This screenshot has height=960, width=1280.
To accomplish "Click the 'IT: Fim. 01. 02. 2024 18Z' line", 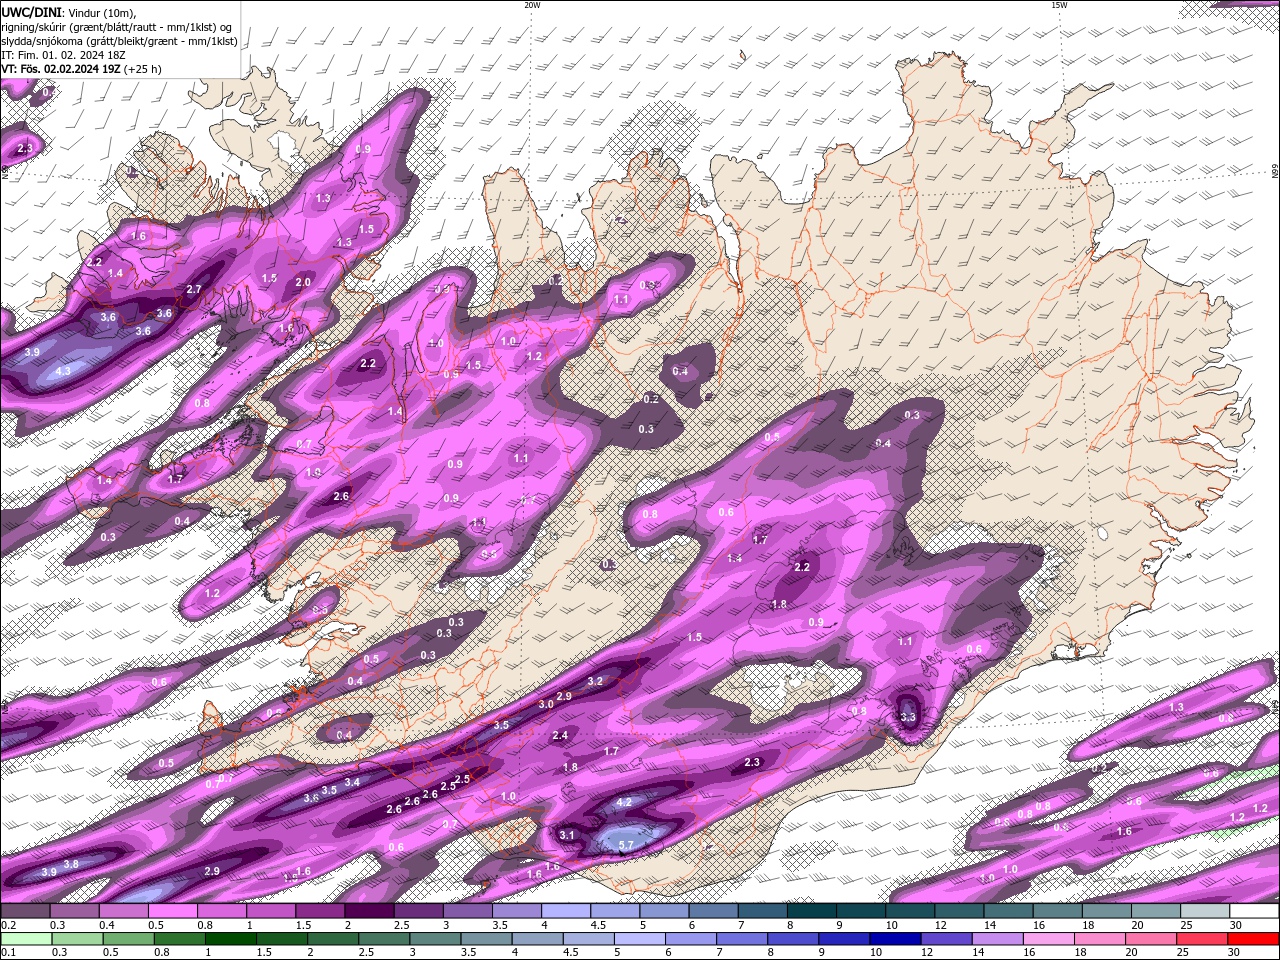I will point(62,55).
